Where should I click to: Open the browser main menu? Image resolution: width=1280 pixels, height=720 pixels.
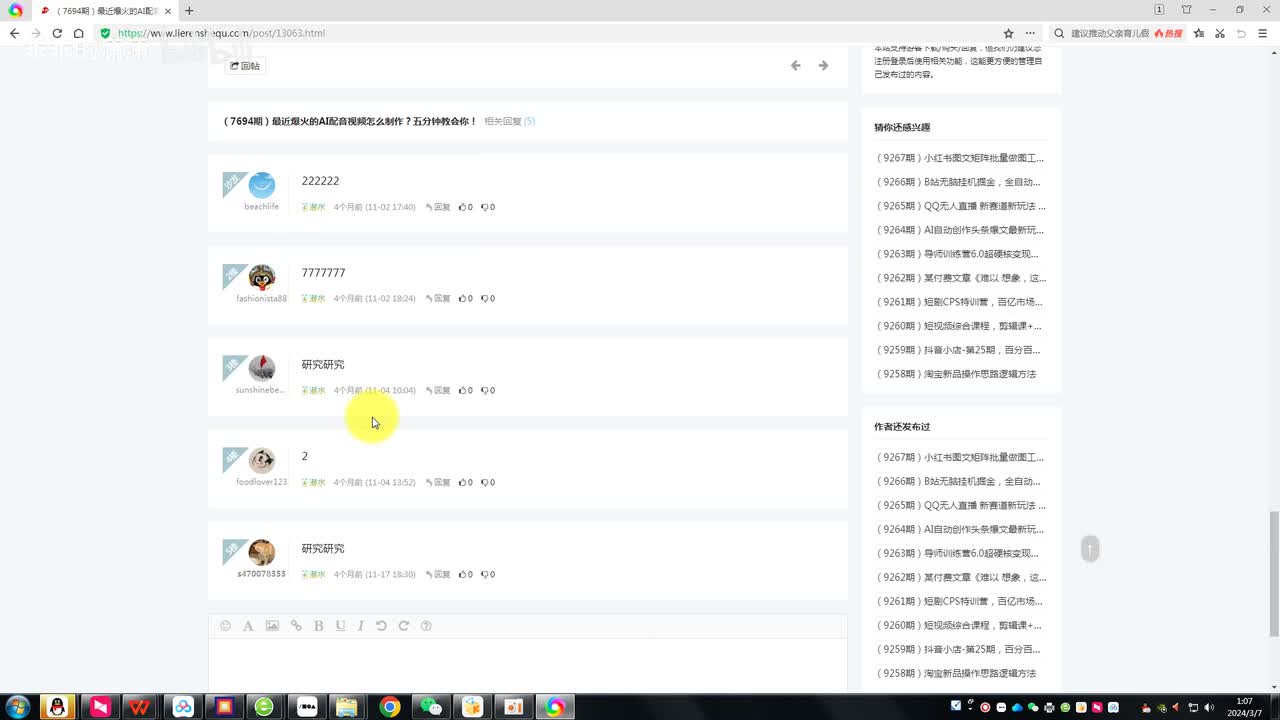1264,33
